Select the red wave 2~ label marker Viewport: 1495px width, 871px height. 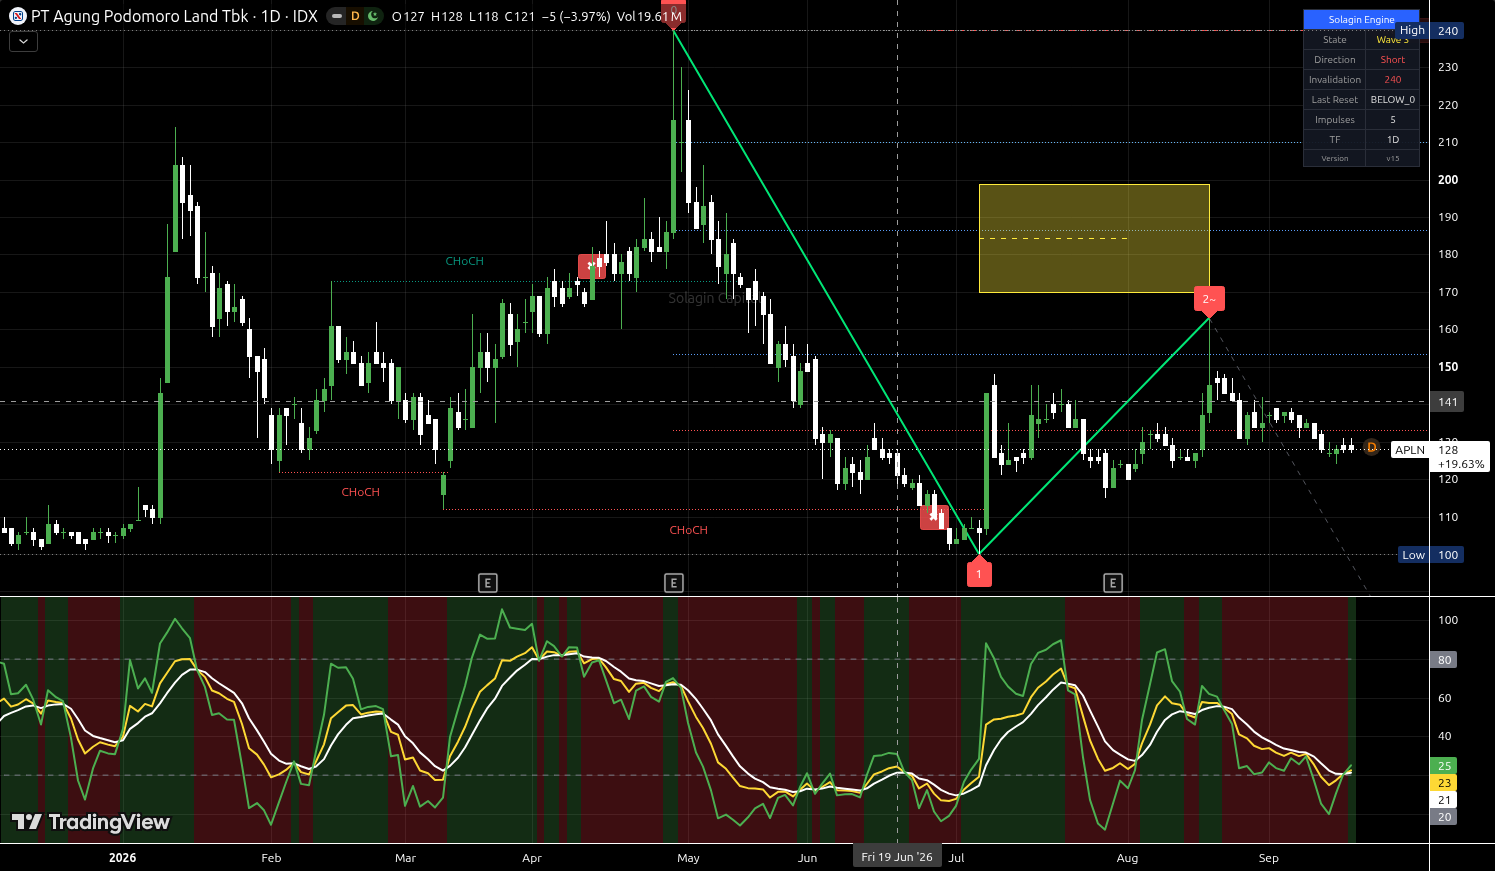tap(1209, 300)
